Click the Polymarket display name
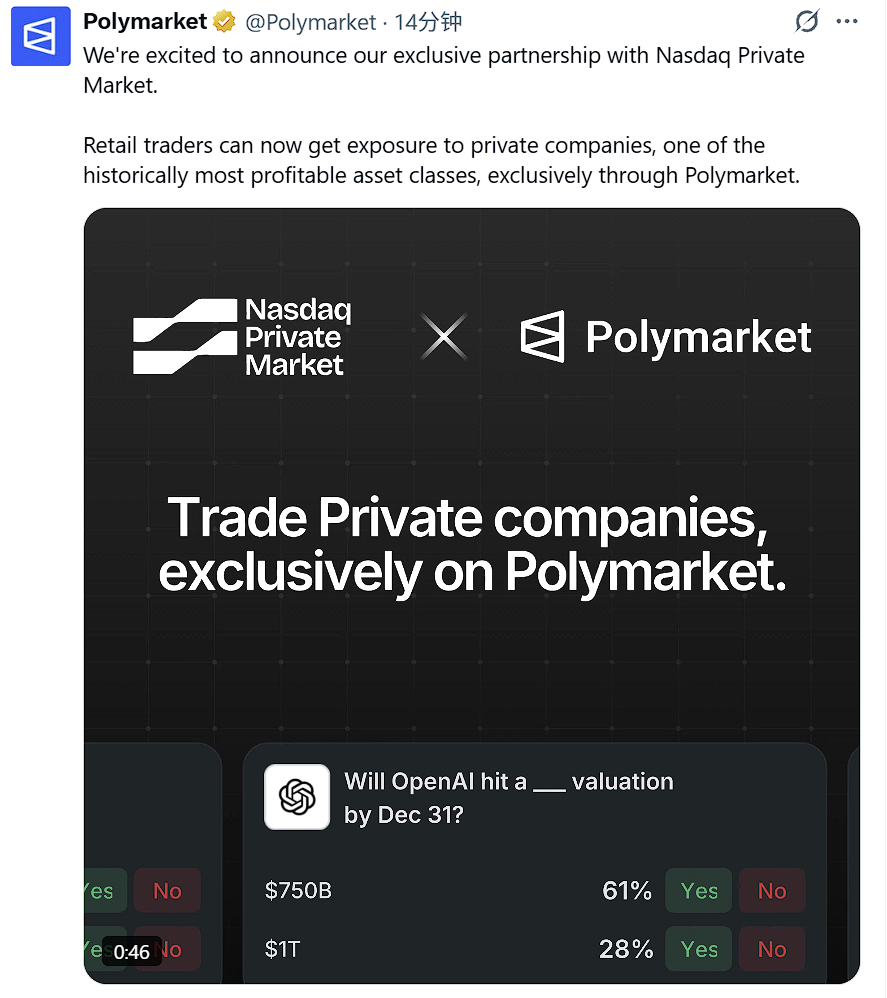Image resolution: width=887 pixels, height=998 pixels. coord(145,22)
